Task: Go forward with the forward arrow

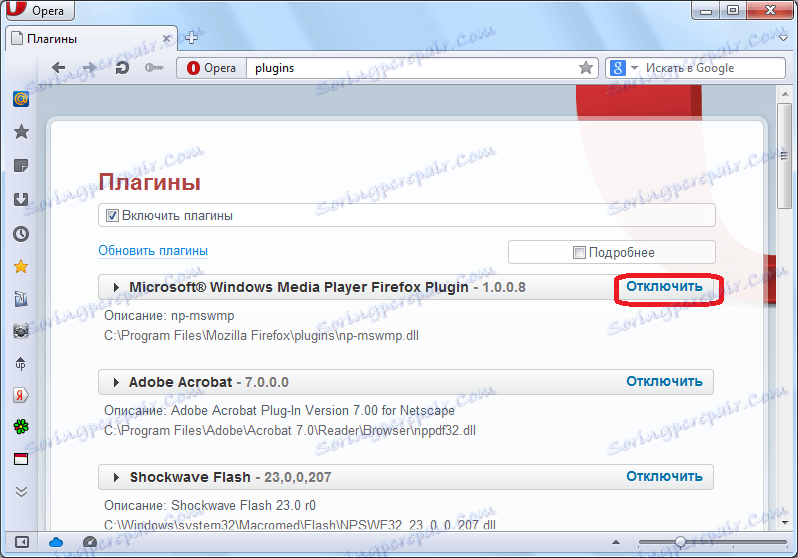Action: click(90, 68)
